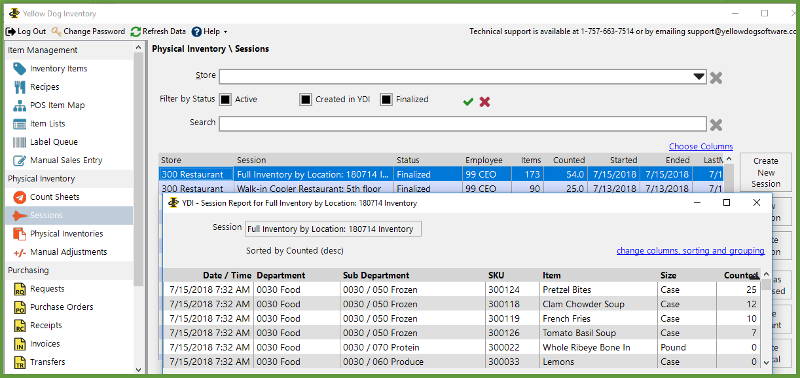The height and width of the screenshot is (378, 800).
Task: Click the Choose Columns link
Action: [x=701, y=146]
